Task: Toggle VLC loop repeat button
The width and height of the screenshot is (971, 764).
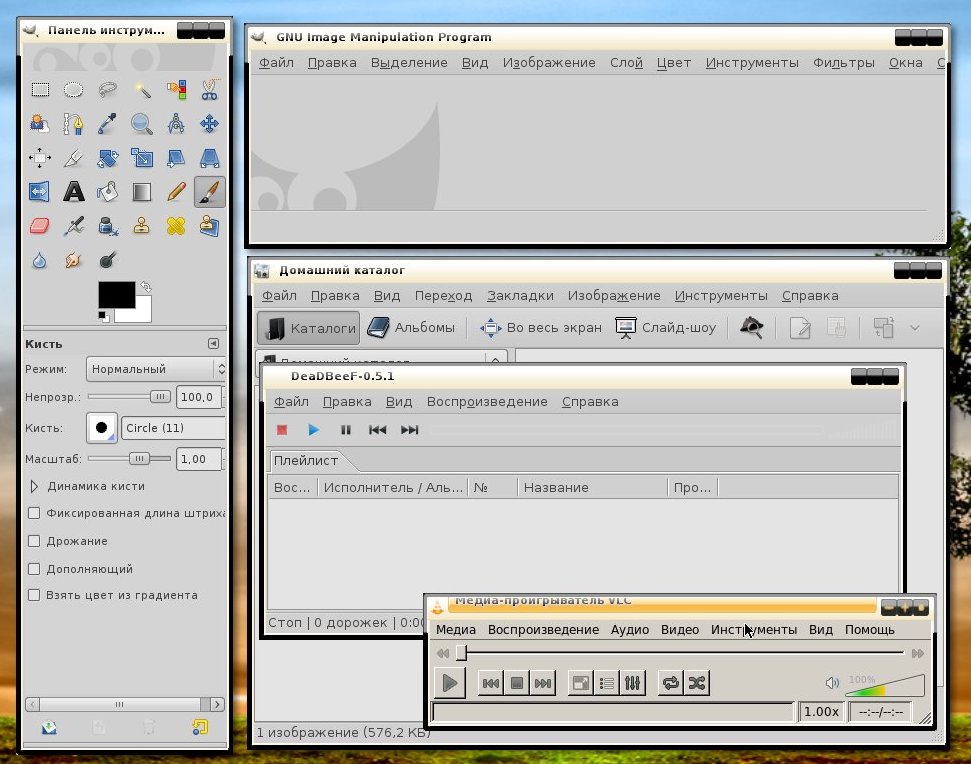Action: point(671,683)
